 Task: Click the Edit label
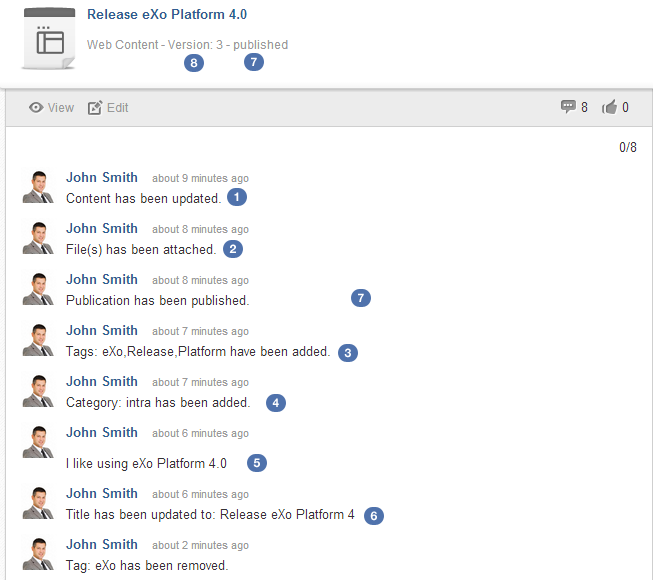[117, 108]
